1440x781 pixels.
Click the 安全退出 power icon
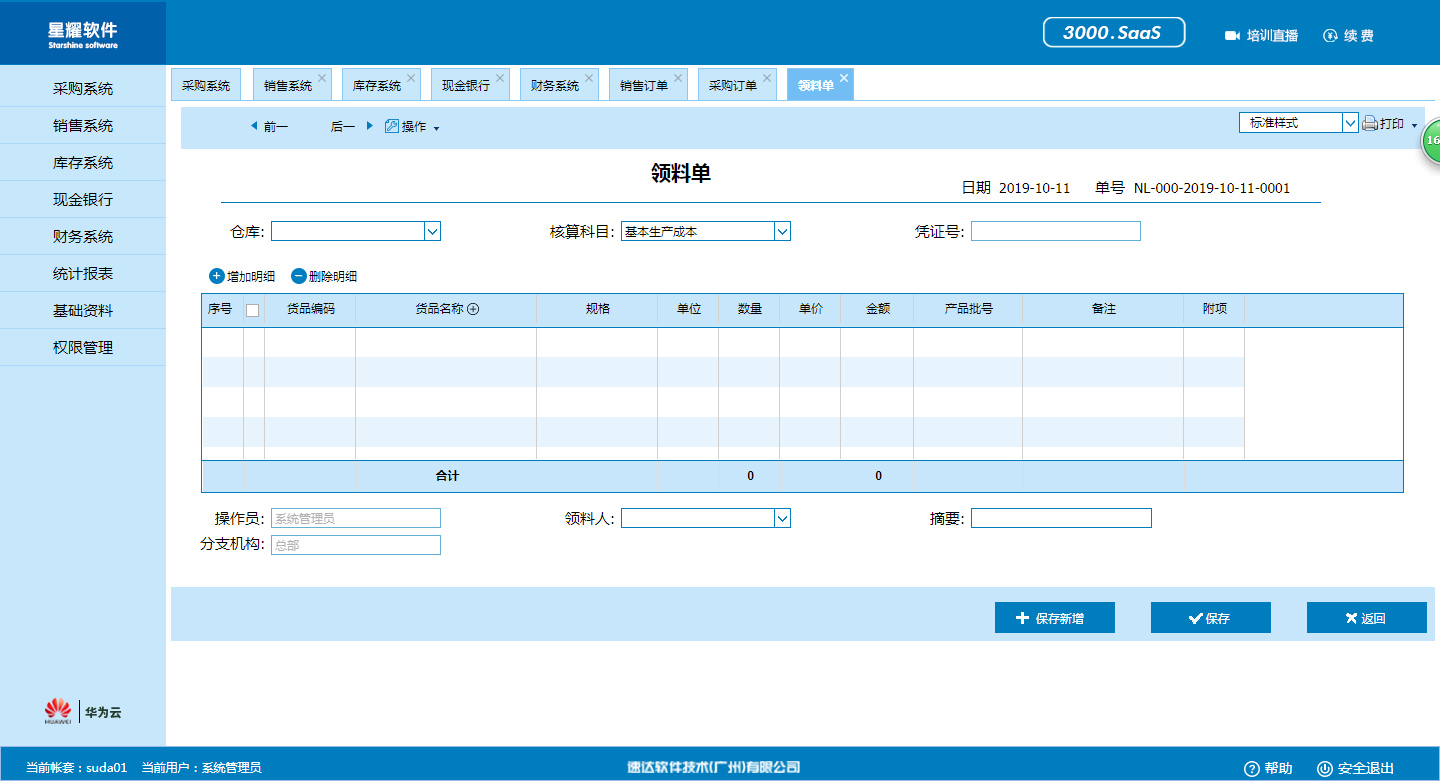tap(1325, 769)
